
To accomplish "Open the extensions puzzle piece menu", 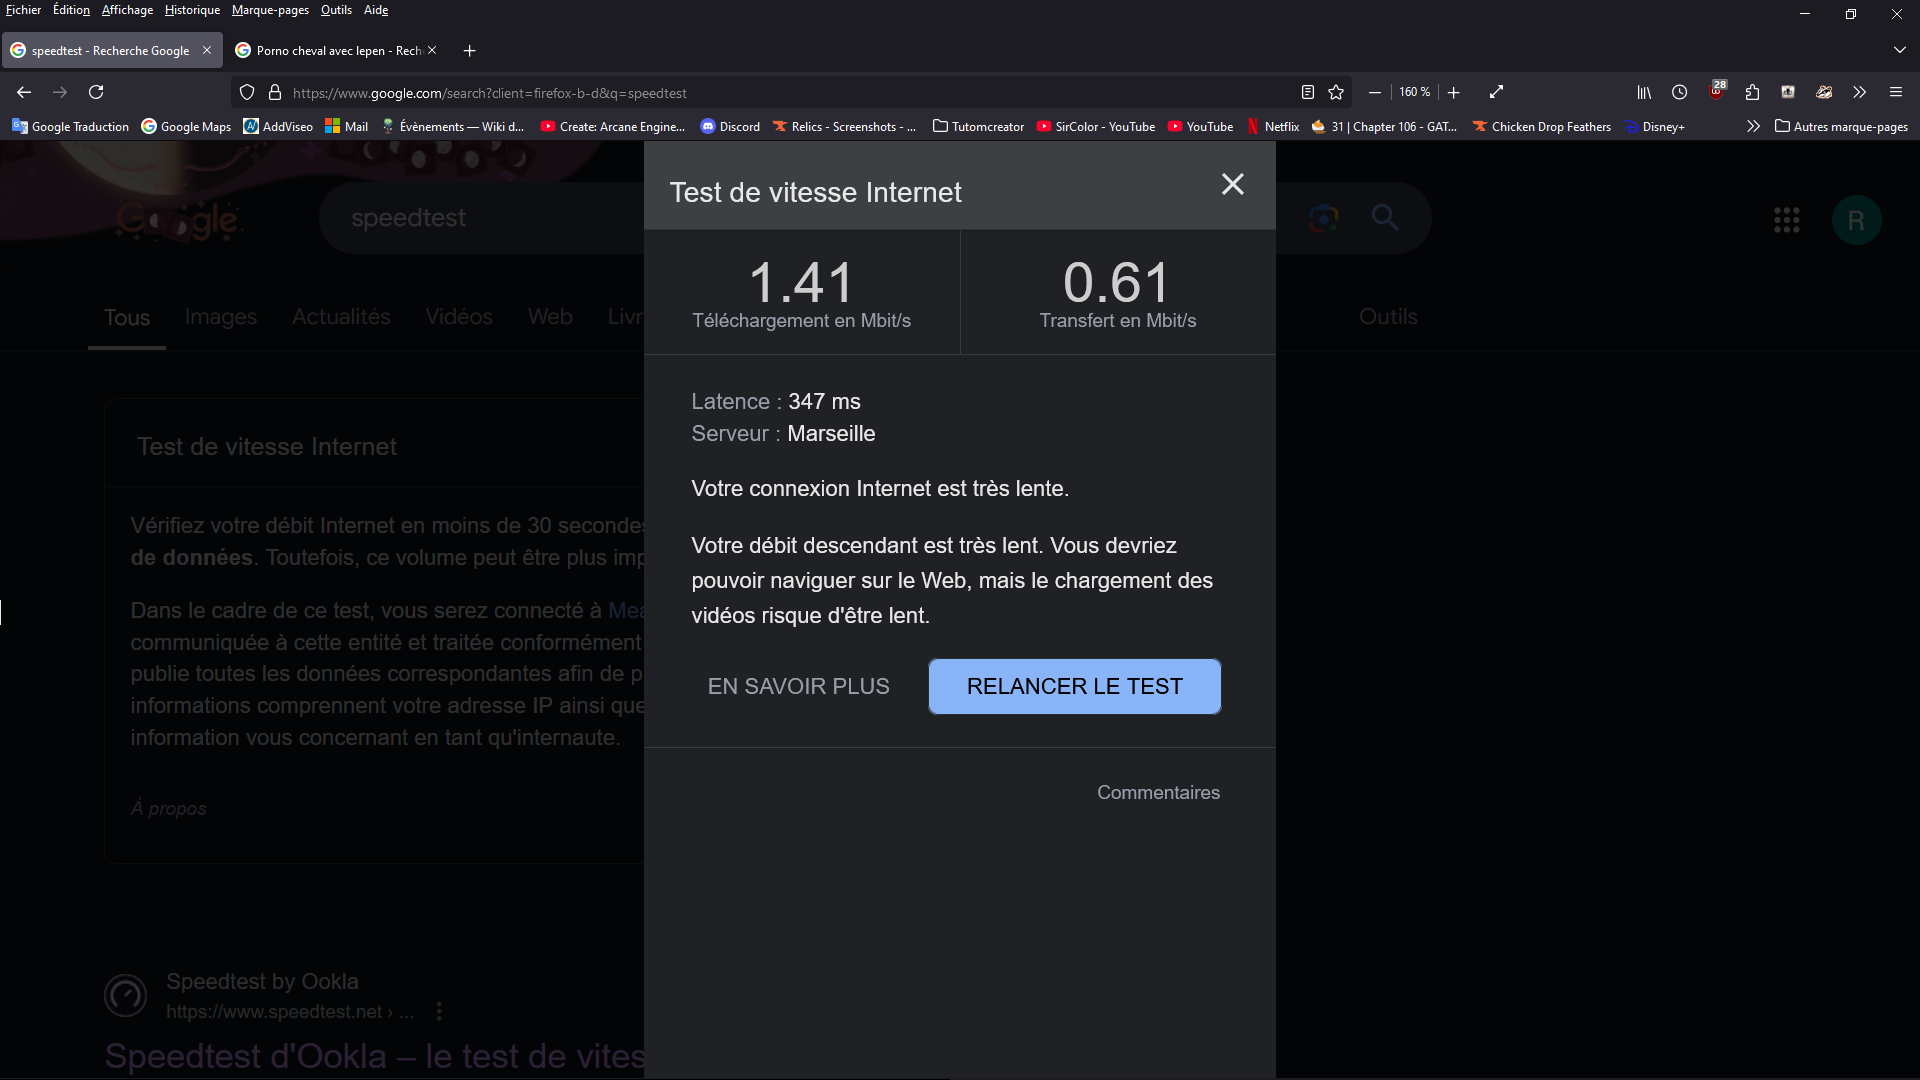I will click(x=1752, y=92).
